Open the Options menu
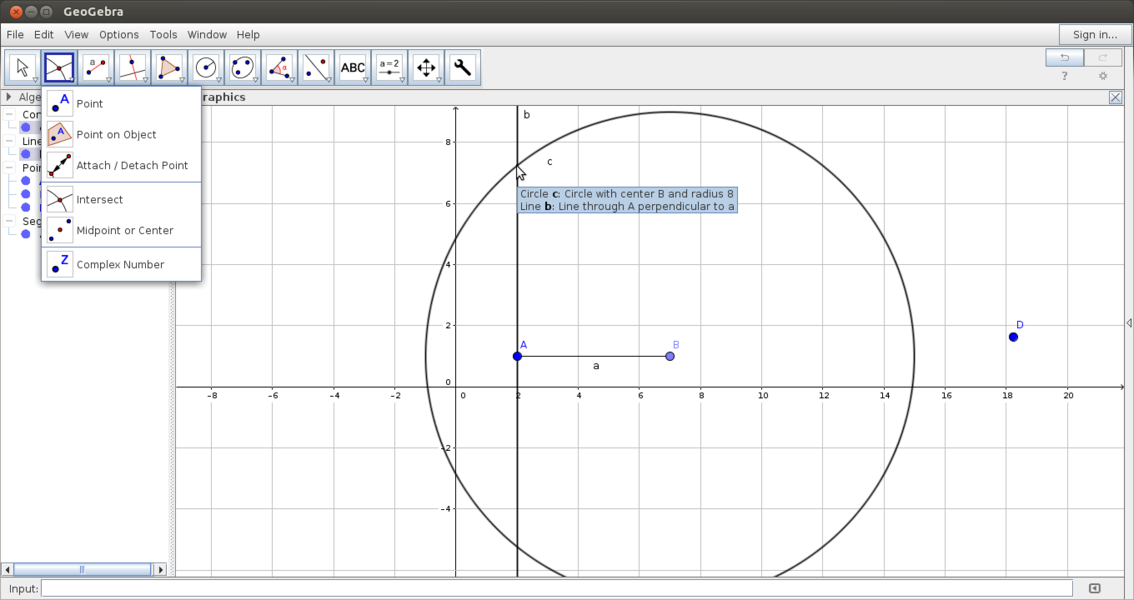This screenshot has width=1134, height=600. (118, 34)
